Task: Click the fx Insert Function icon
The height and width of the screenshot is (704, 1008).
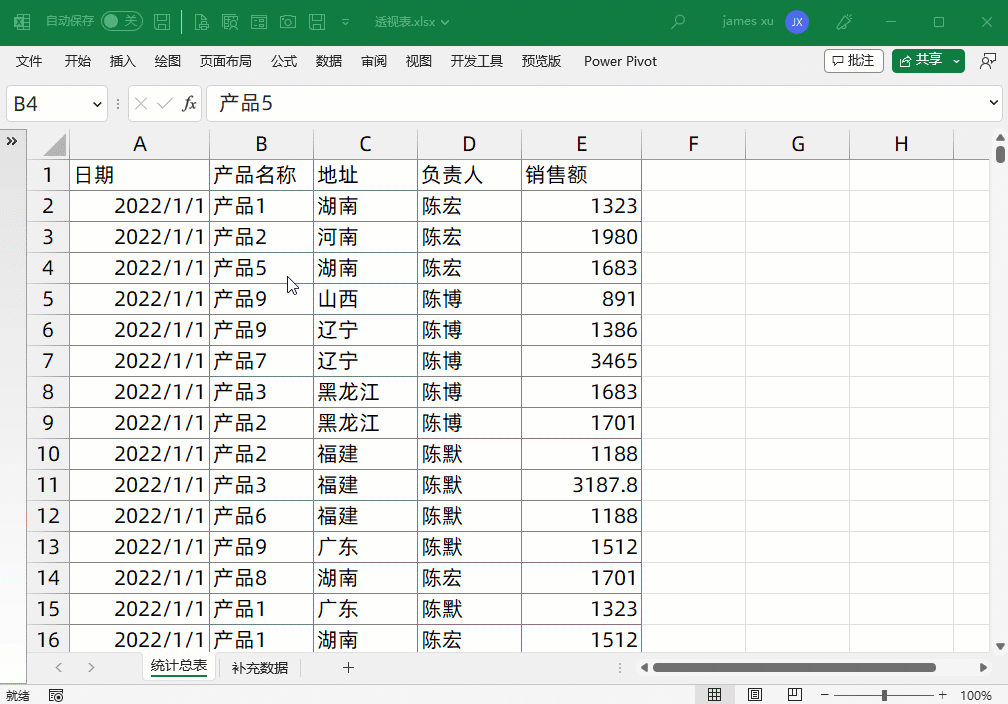Action: [189, 104]
